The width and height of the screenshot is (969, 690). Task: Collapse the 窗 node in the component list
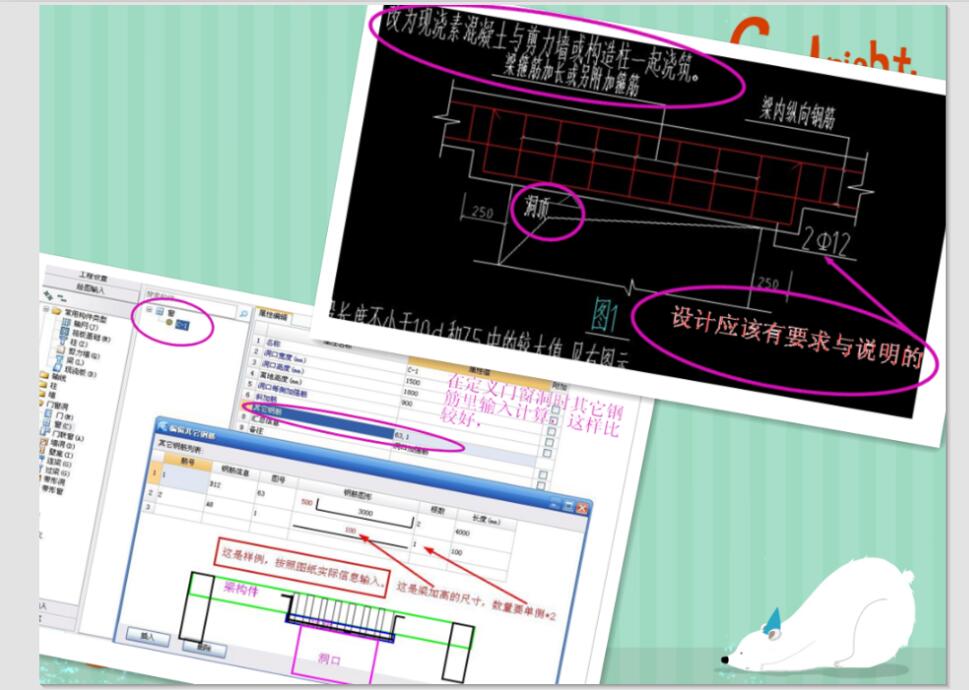click(150, 309)
